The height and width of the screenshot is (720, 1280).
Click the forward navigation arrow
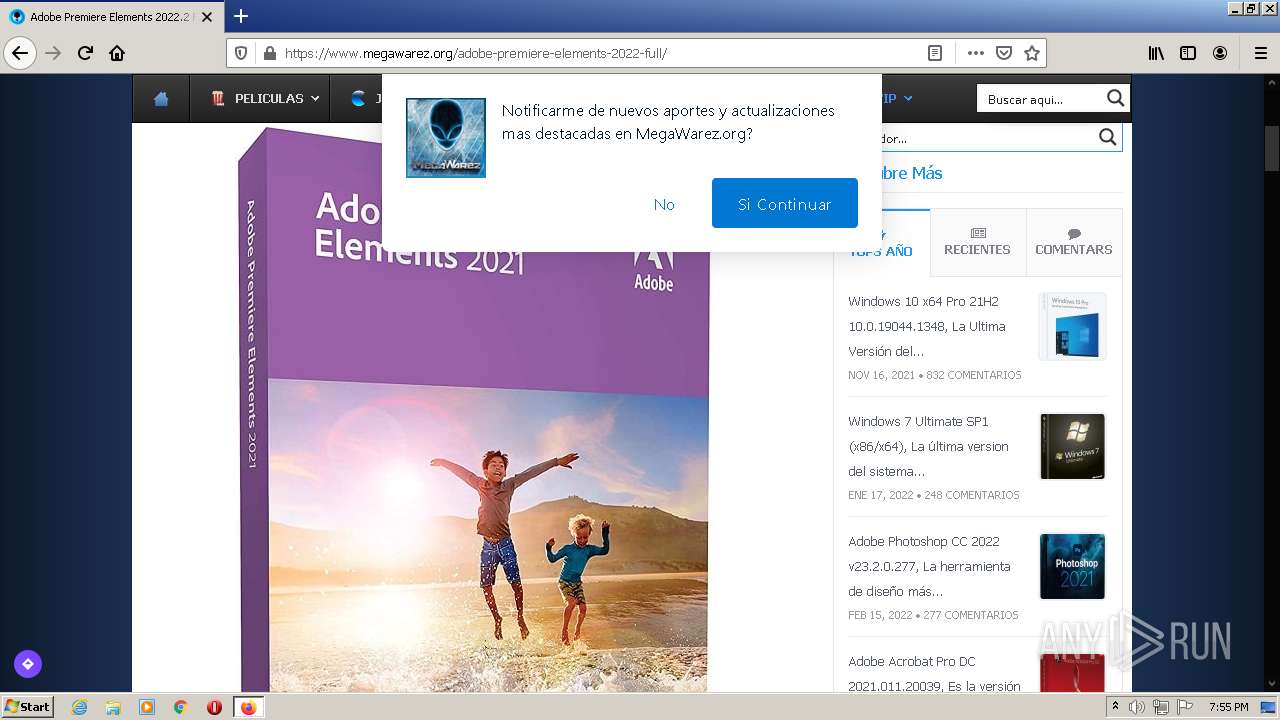tap(53, 53)
